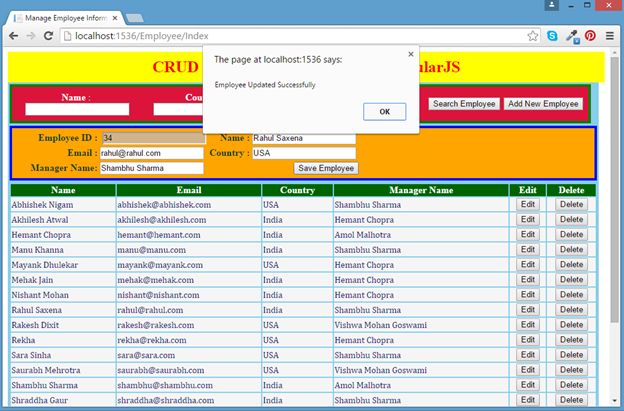Click the browser back arrow
Viewport: 624px width, 411px height.
click(x=14, y=36)
